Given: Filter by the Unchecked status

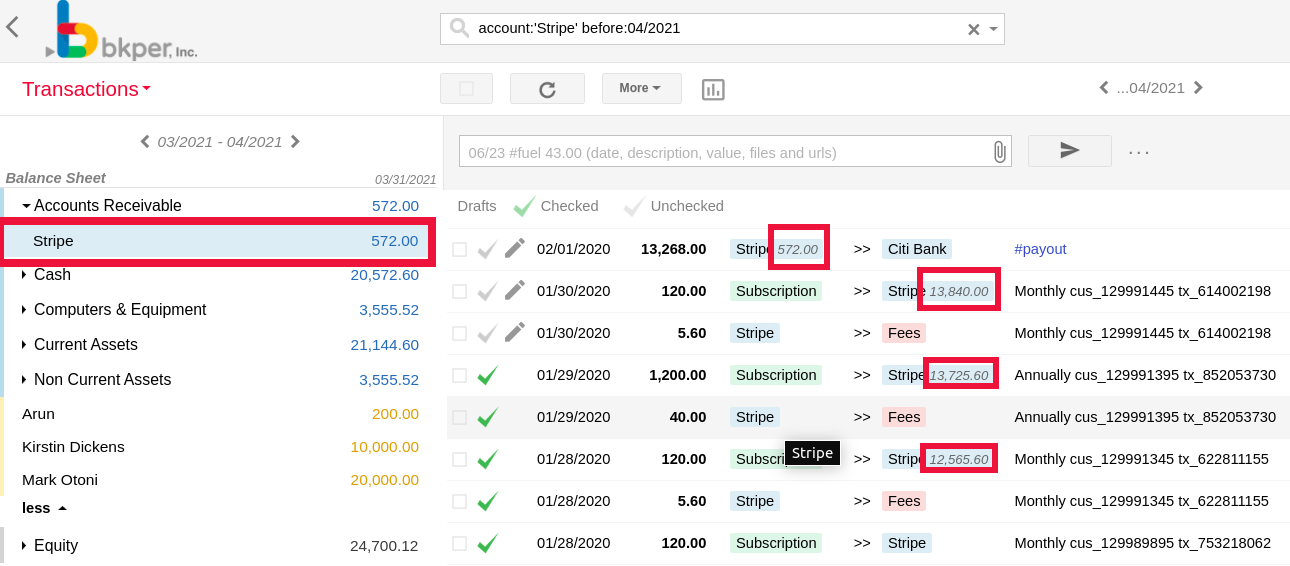Looking at the screenshot, I should (x=674, y=206).
